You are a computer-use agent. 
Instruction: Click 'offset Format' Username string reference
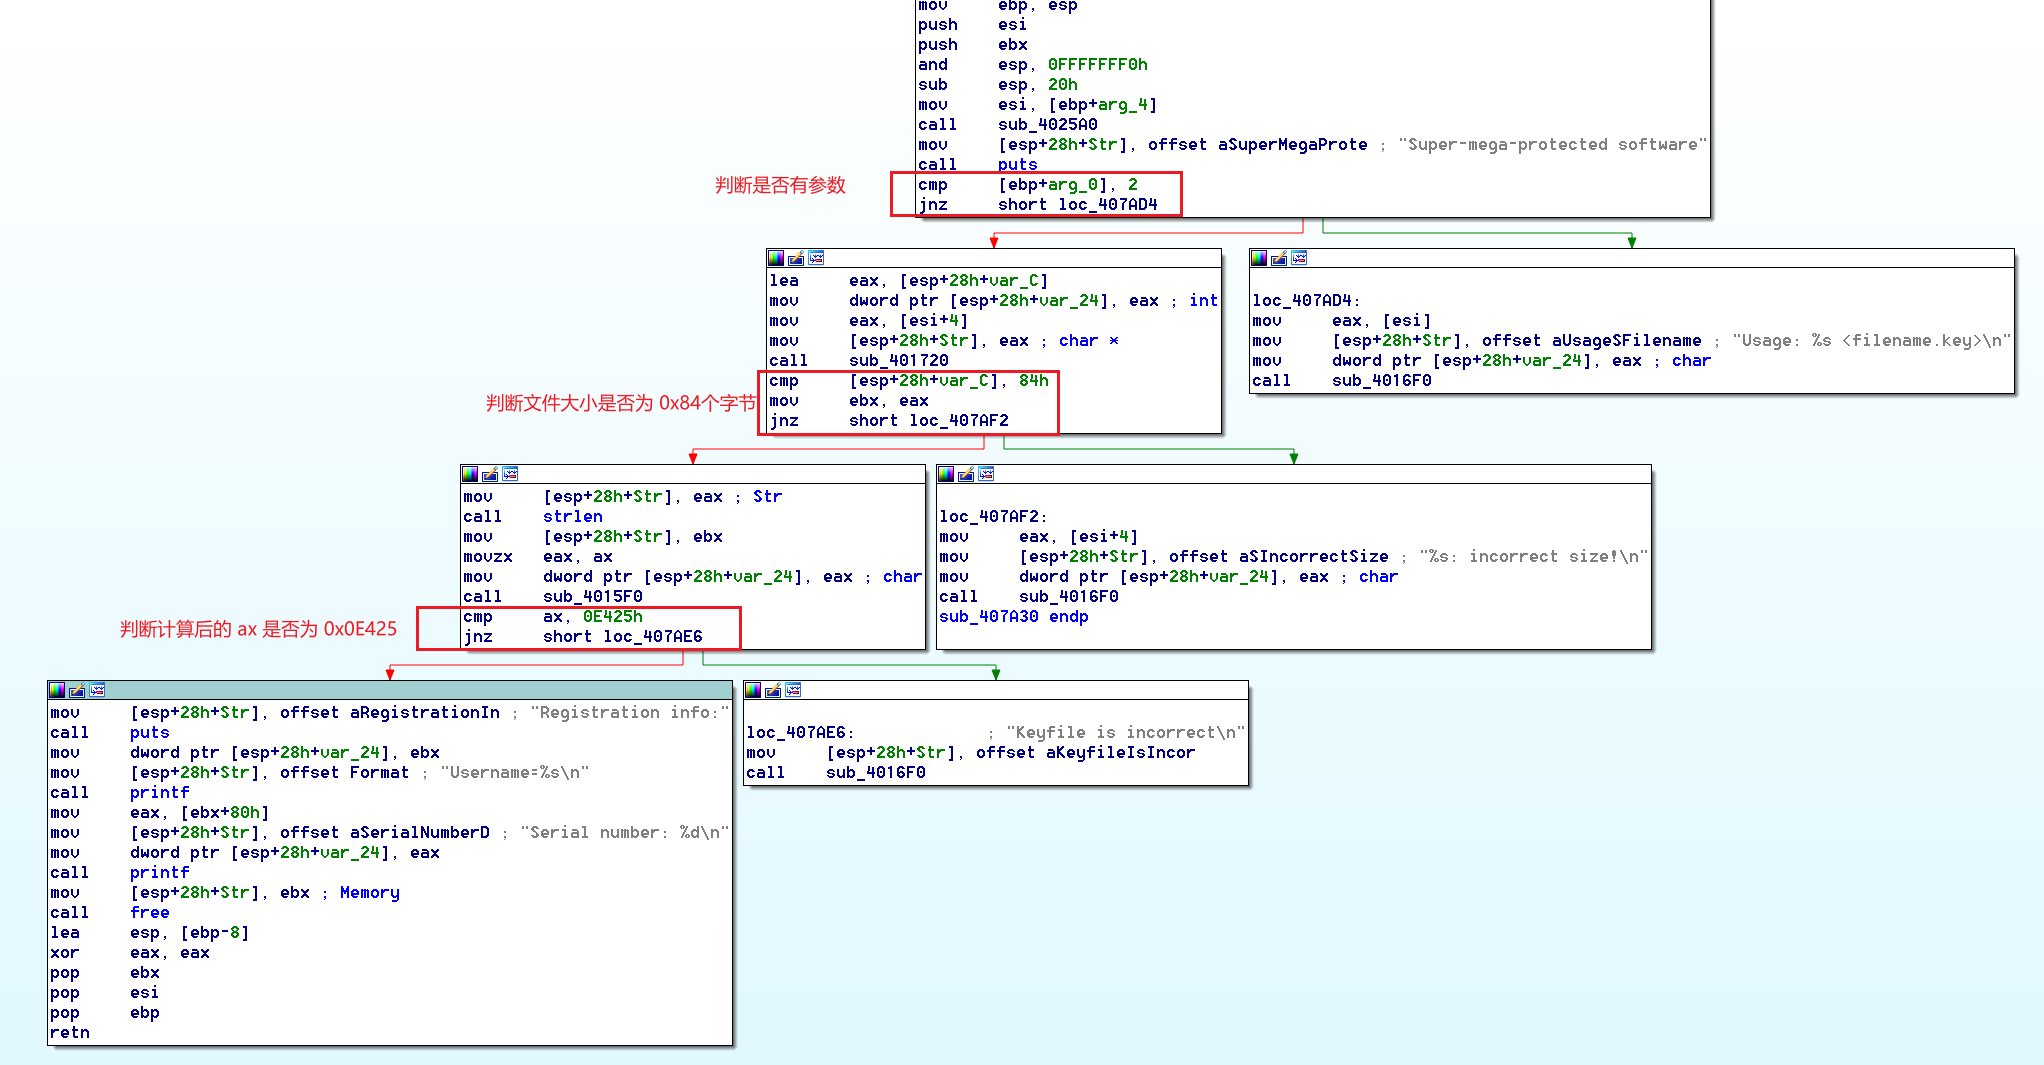pos(344,773)
